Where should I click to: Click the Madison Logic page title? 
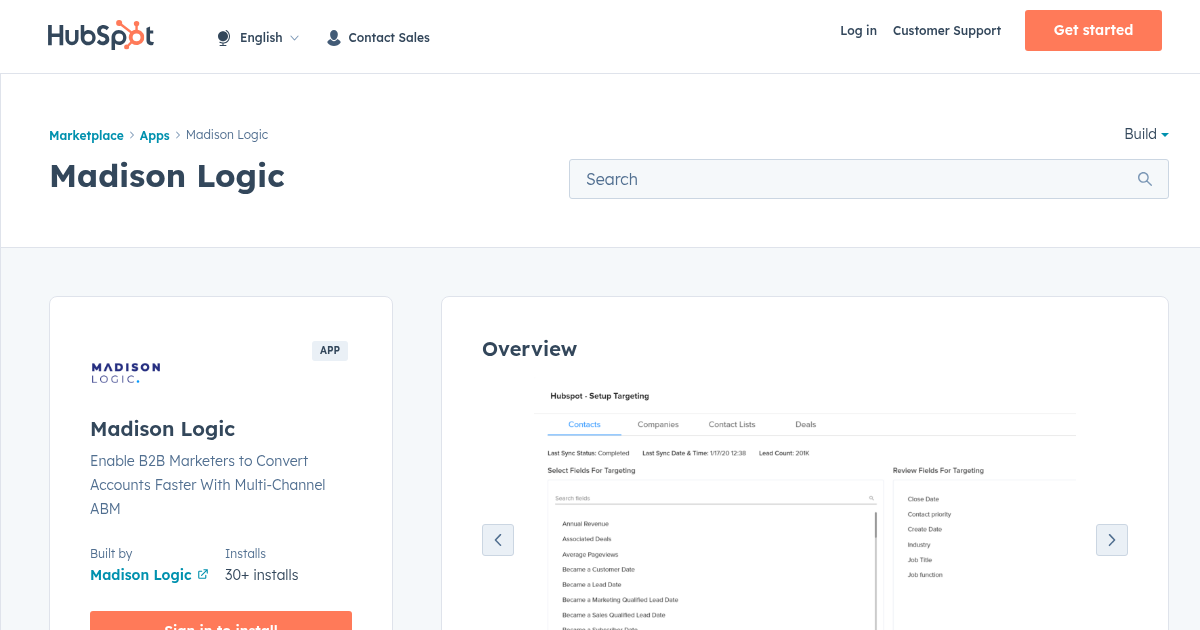(x=167, y=176)
